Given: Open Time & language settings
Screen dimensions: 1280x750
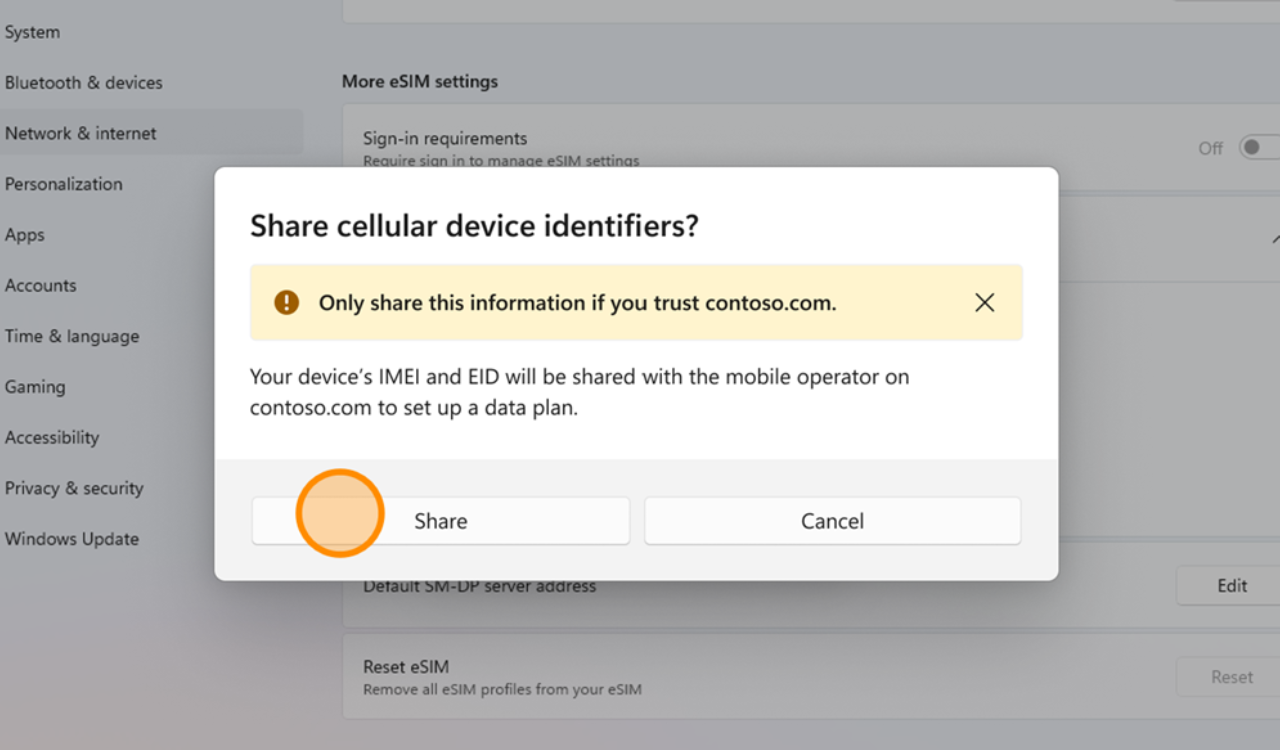Looking at the screenshot, I should coord(72,336).
